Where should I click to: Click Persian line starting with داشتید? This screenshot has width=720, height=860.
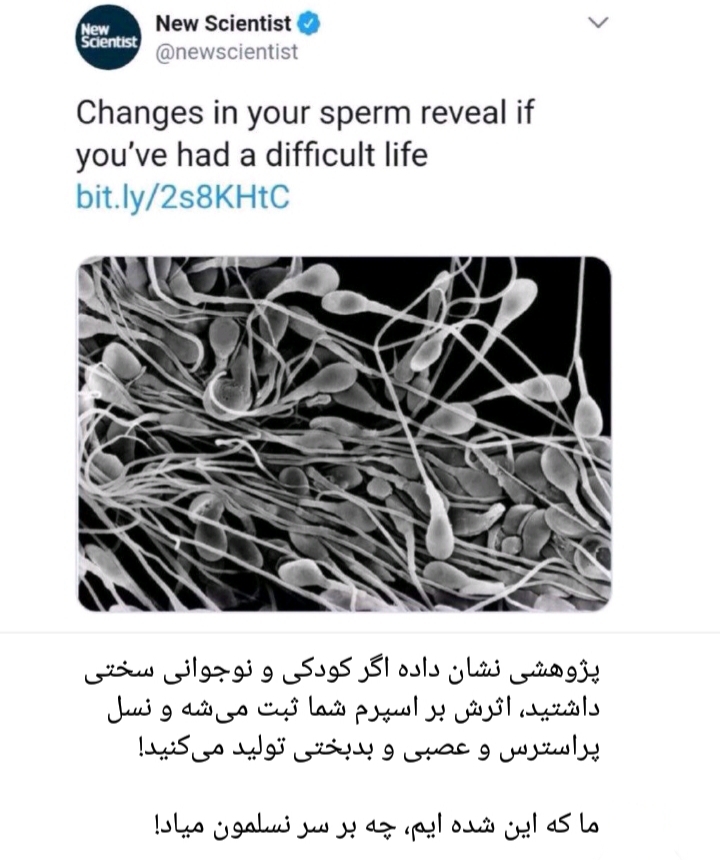353,710
